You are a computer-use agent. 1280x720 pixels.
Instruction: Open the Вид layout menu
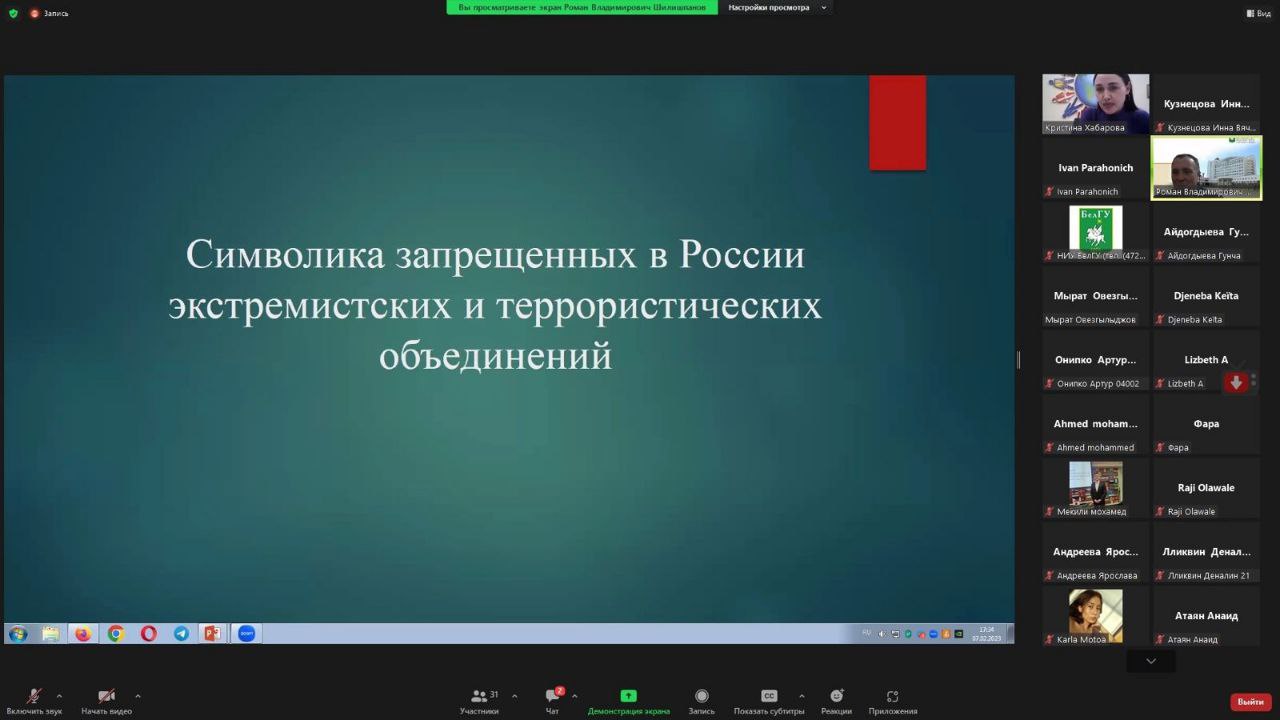coord(1257,13)
